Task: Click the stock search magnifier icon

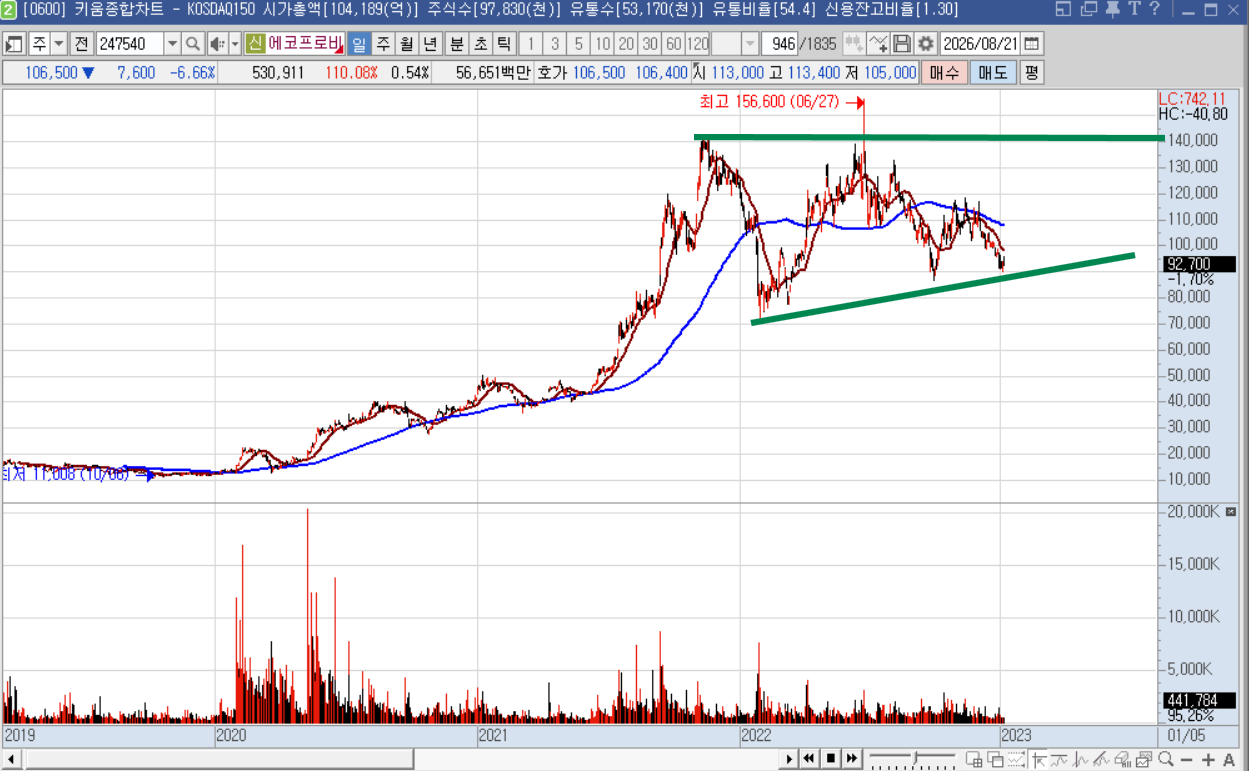Action: 193,45
